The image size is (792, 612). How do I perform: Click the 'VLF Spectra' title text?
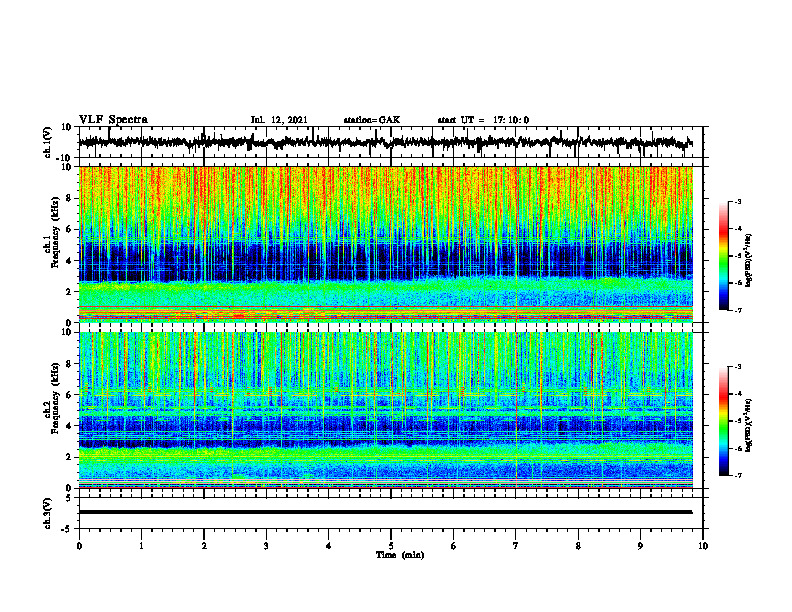(x=113, y=120)
